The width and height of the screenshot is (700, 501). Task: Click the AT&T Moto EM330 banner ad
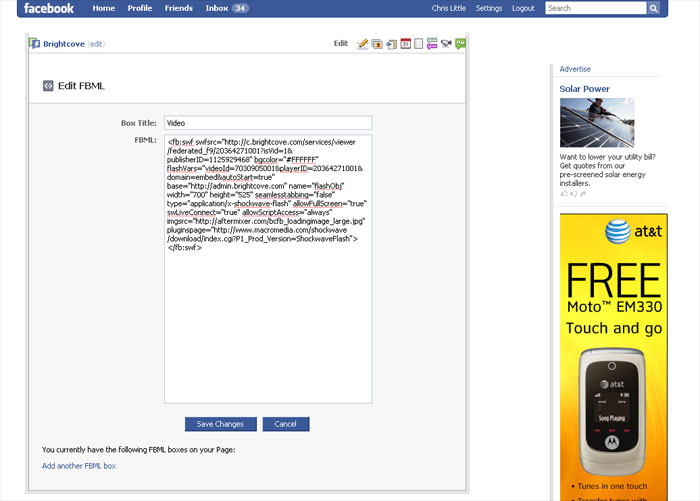coord(614,357)
